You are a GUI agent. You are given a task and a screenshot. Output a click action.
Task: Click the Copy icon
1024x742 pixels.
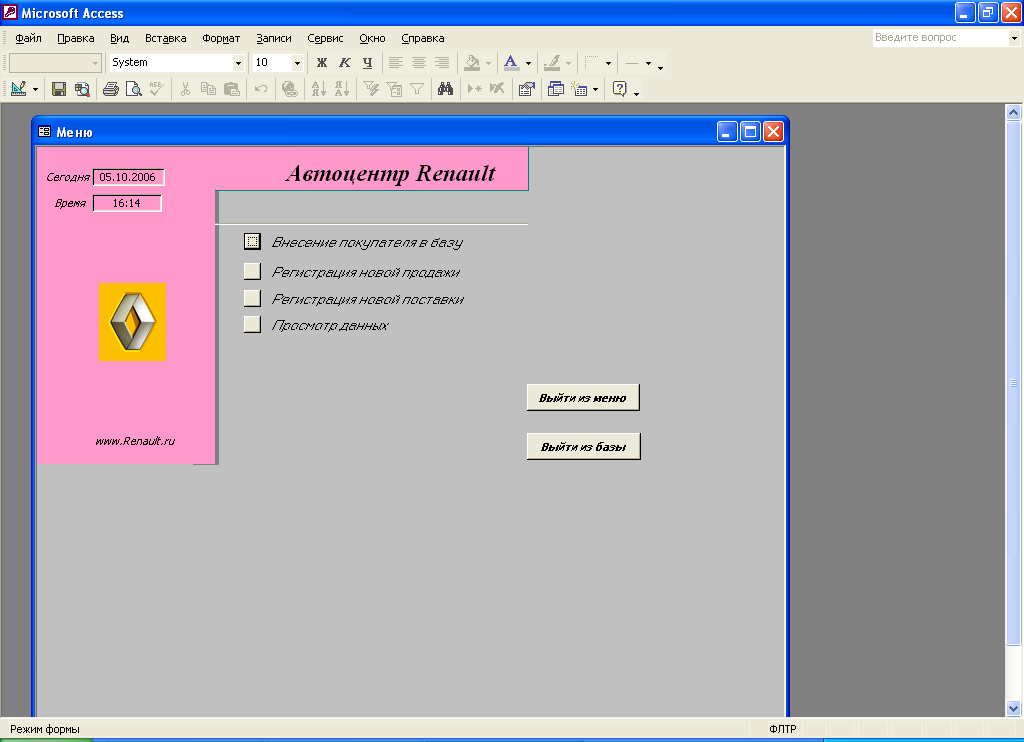[x=208, y=89]
